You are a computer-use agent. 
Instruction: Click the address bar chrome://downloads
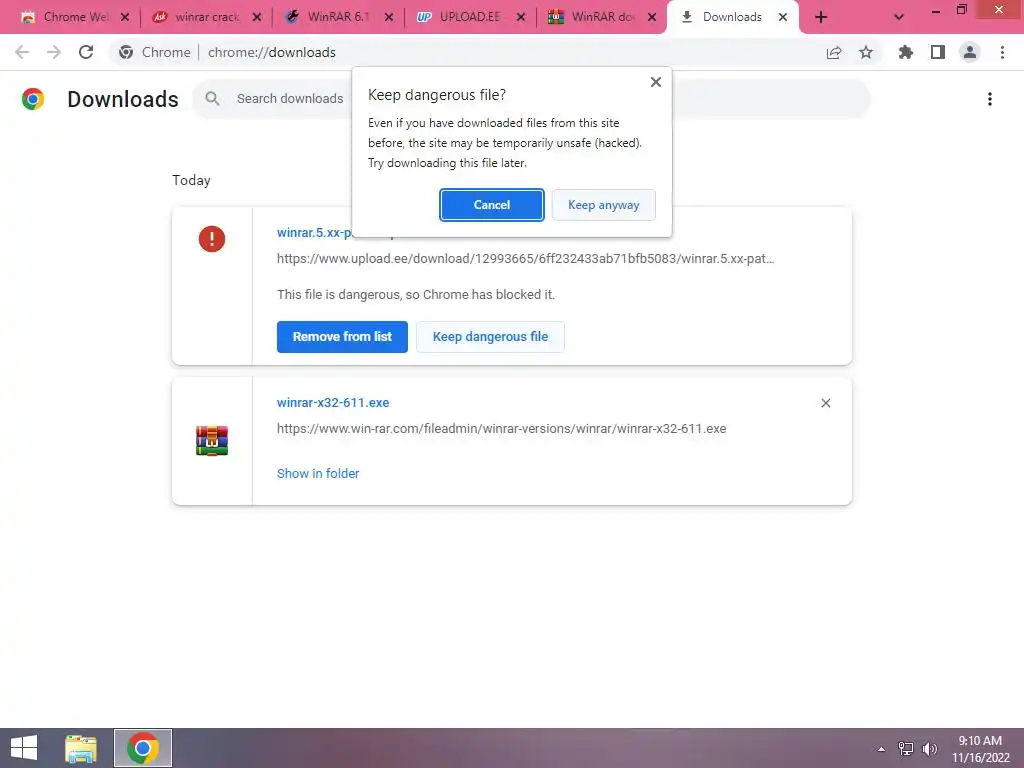coord(272,52)
